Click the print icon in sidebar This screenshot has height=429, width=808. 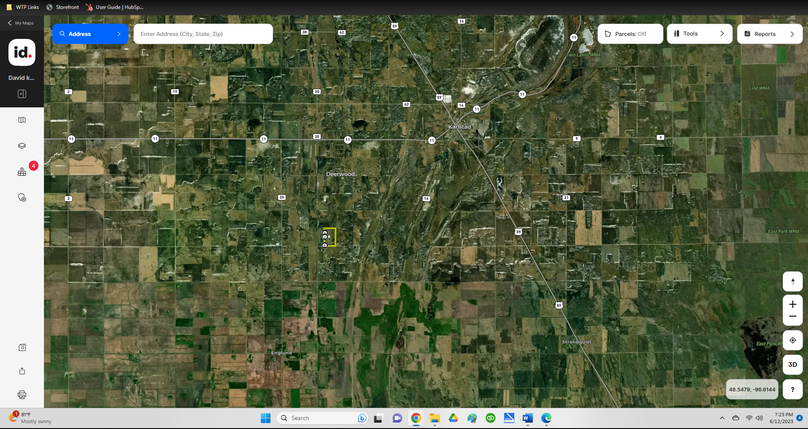point(22,395)
